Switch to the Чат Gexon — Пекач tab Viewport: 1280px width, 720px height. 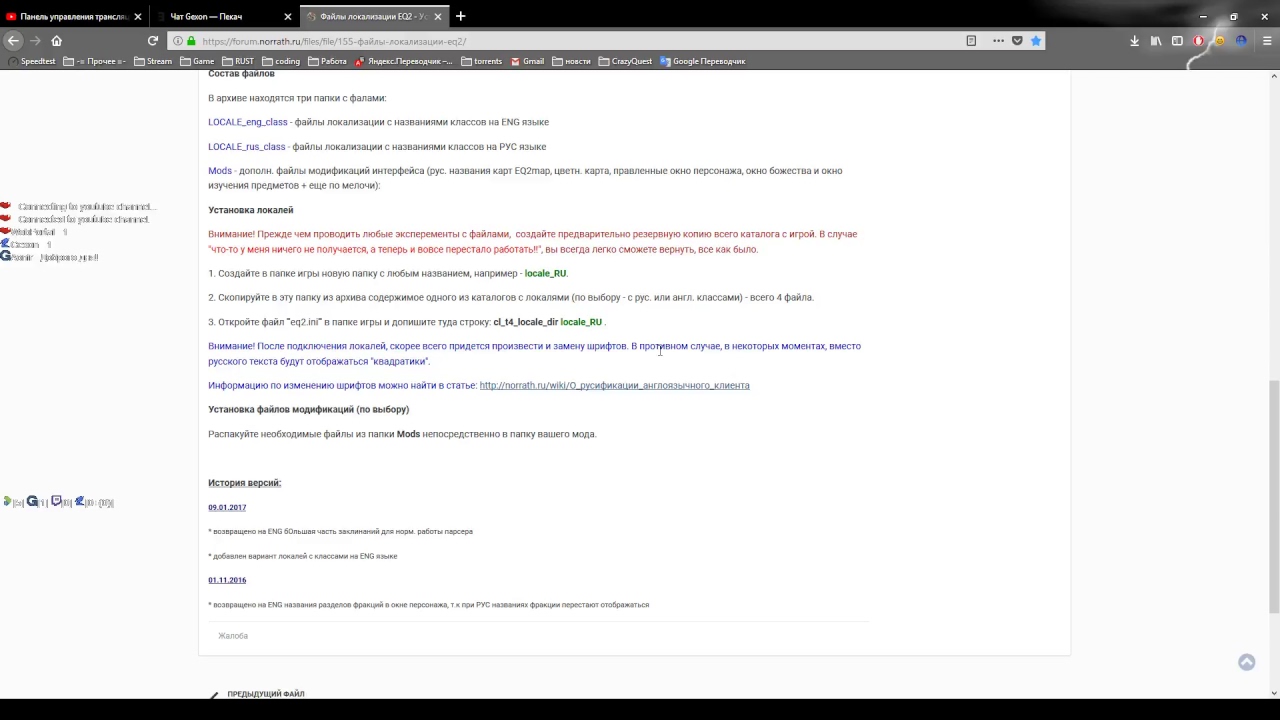pyautogui.click(x=225, y=16)
